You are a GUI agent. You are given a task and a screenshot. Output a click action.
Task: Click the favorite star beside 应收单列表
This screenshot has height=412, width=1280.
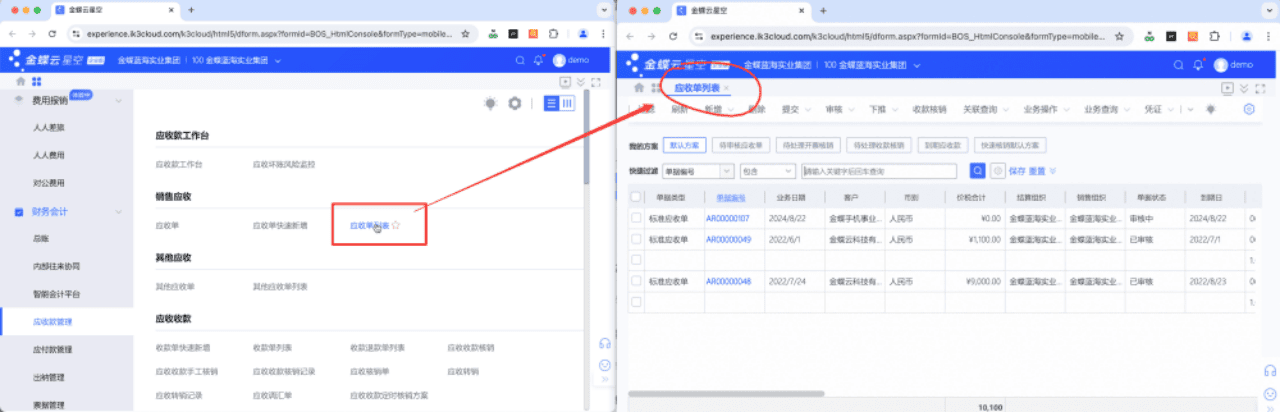(x=396, y=226)
